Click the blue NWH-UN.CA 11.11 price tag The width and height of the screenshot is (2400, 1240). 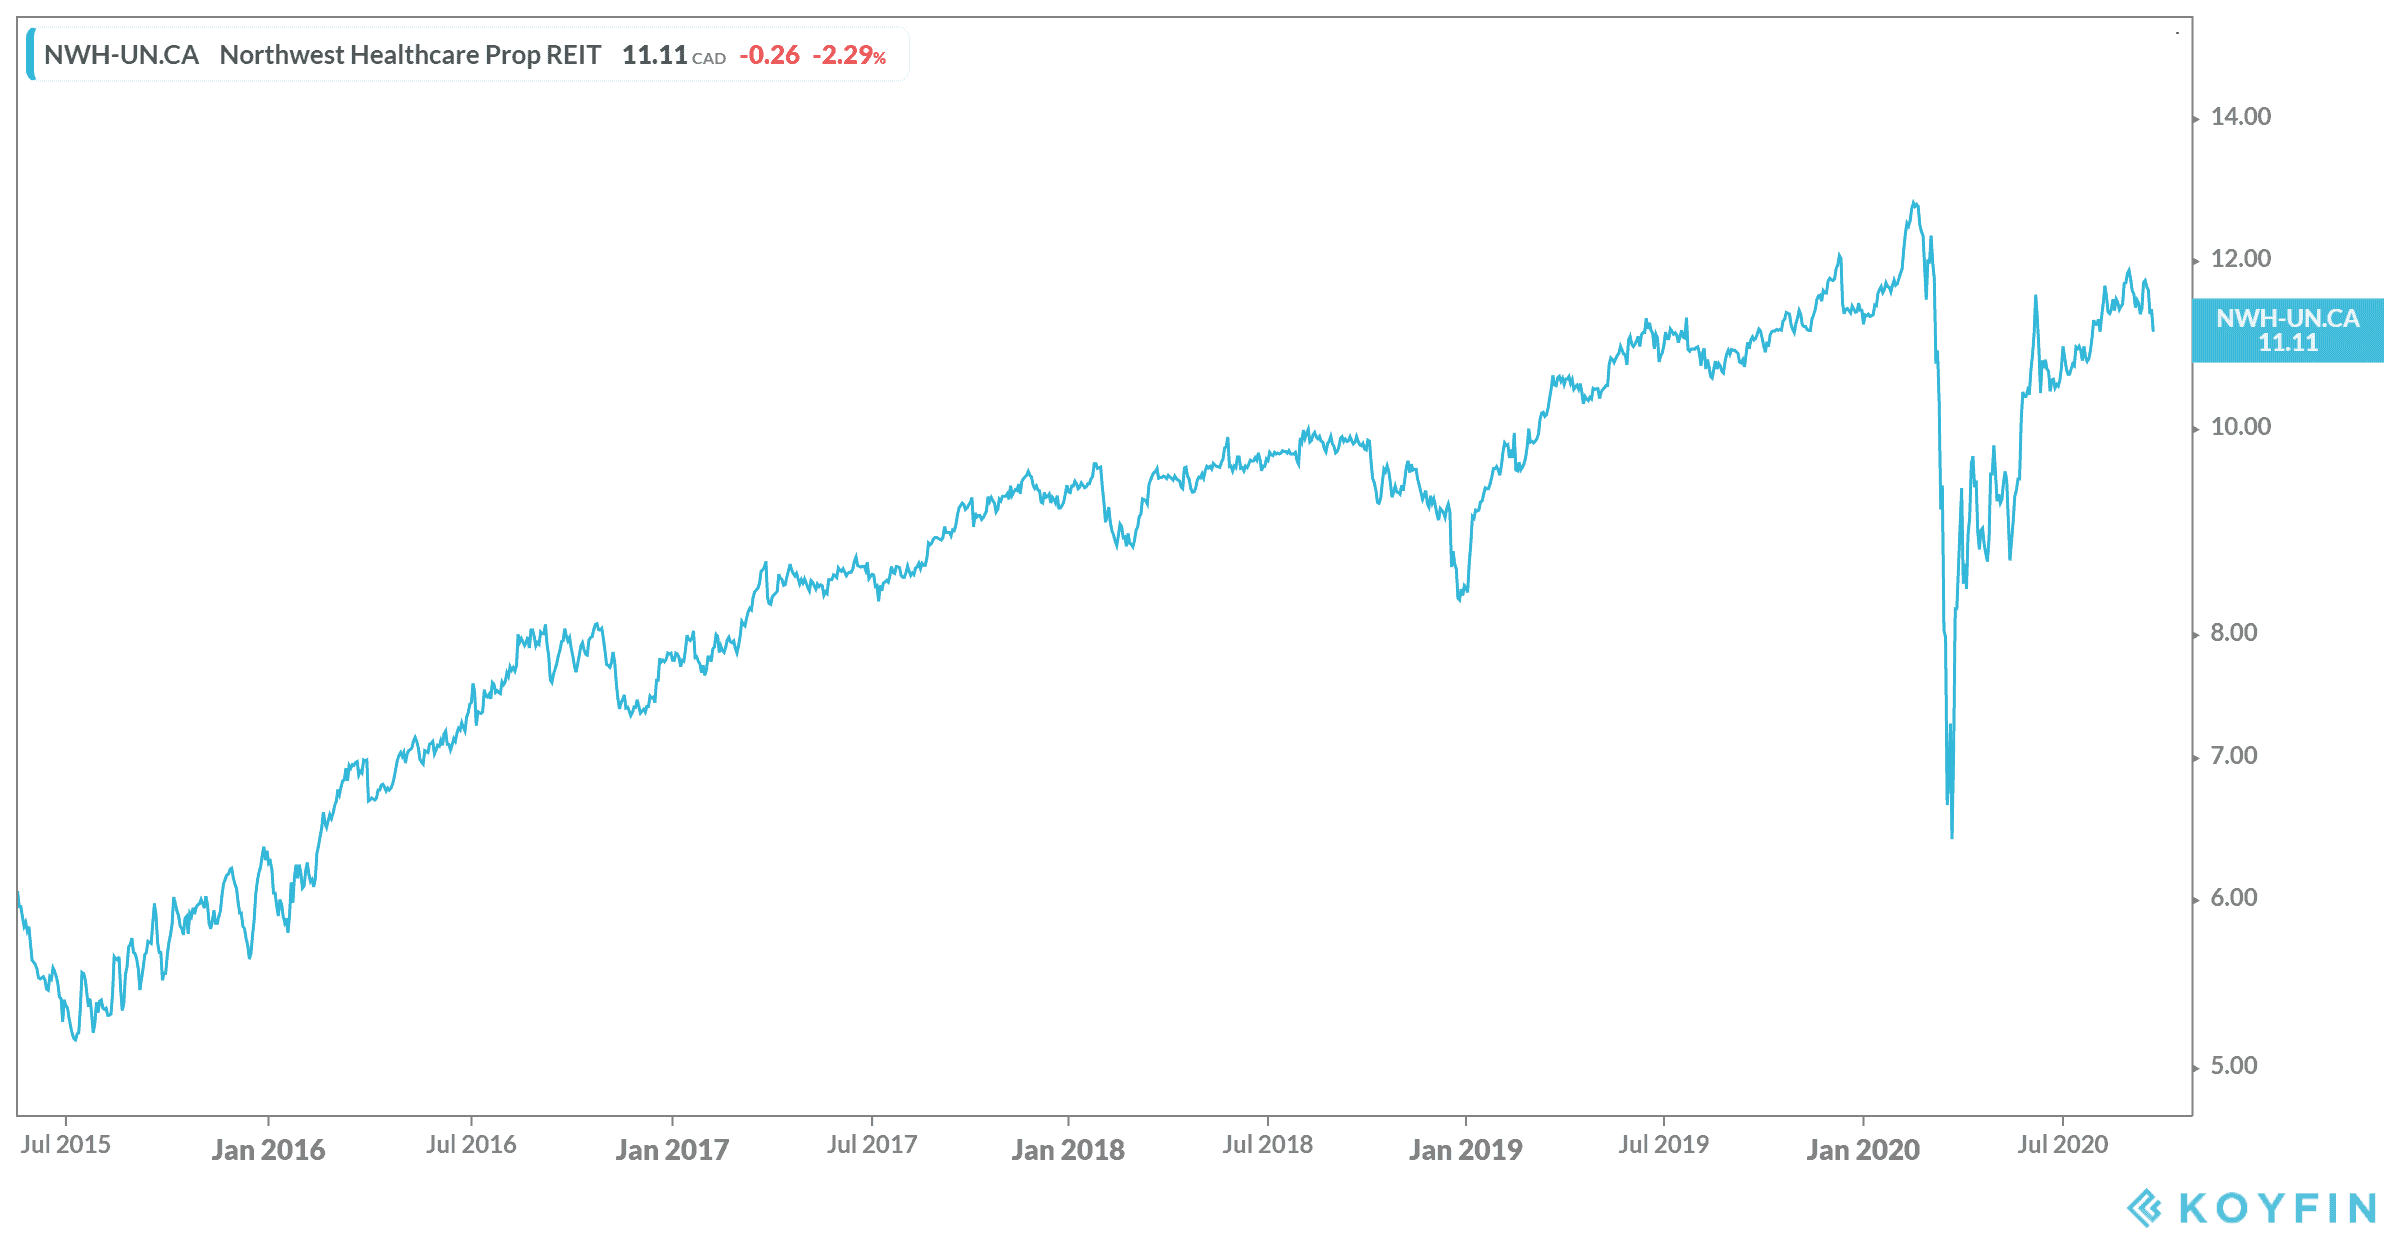[x=2287, y=330]
